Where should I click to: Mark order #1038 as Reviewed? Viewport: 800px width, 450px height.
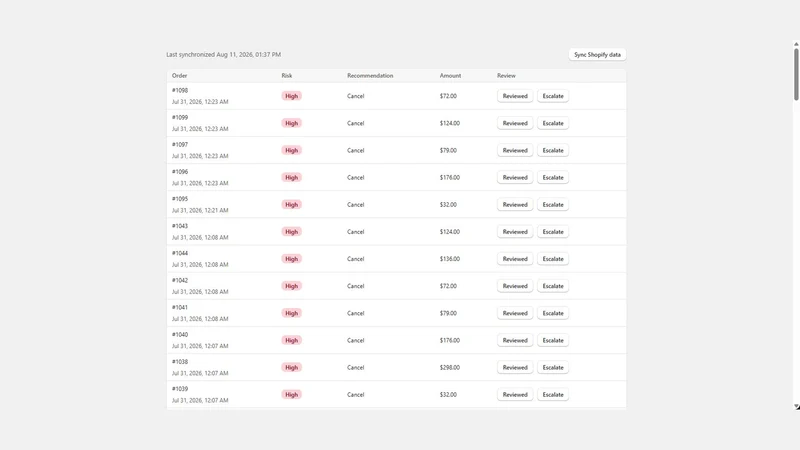[x=515, y=367]
